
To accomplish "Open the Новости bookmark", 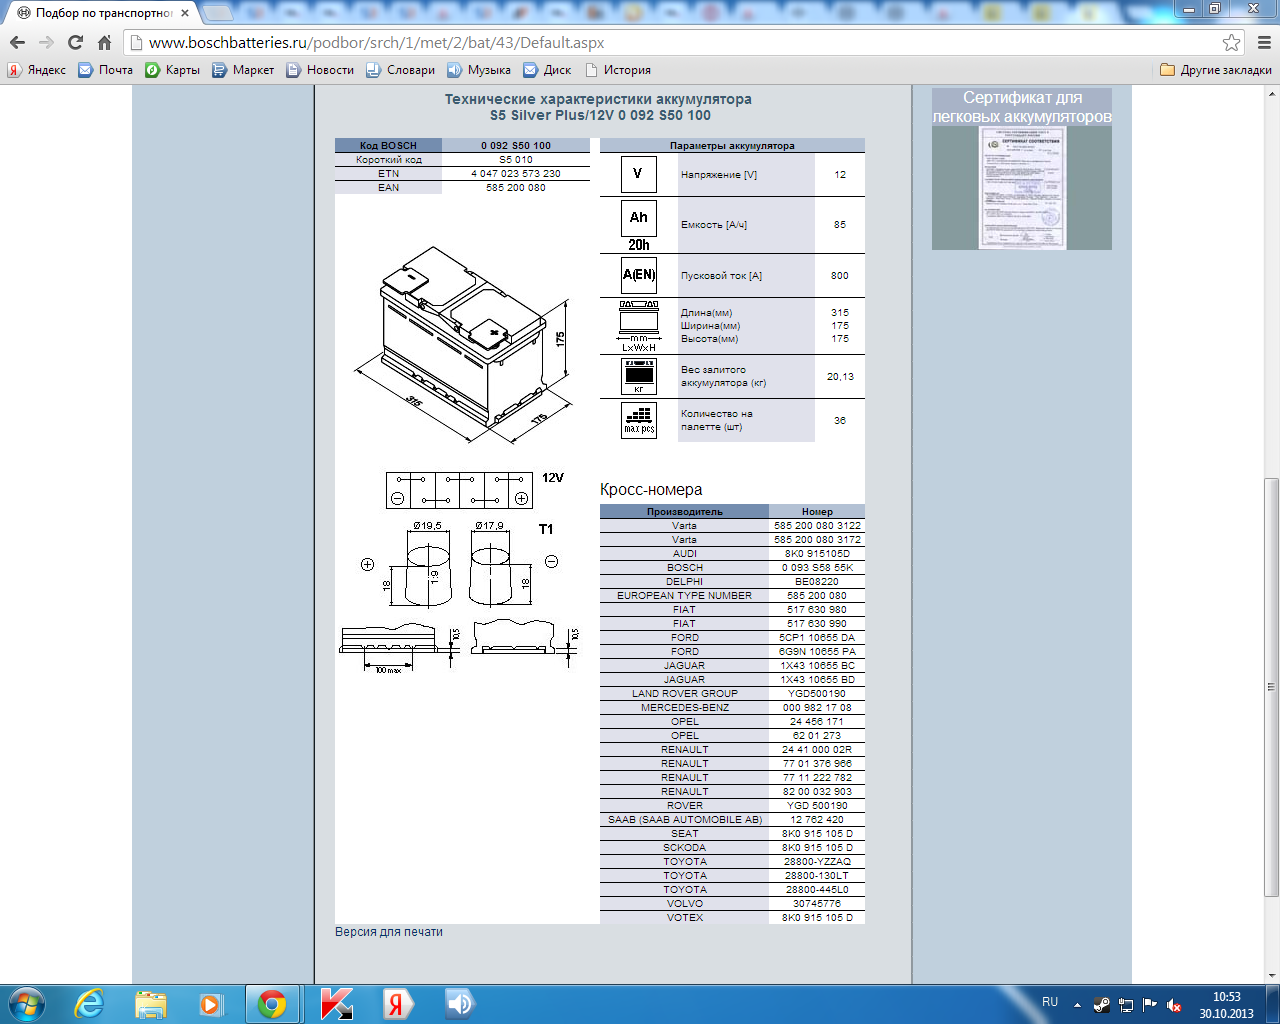I will pos(320,70).
